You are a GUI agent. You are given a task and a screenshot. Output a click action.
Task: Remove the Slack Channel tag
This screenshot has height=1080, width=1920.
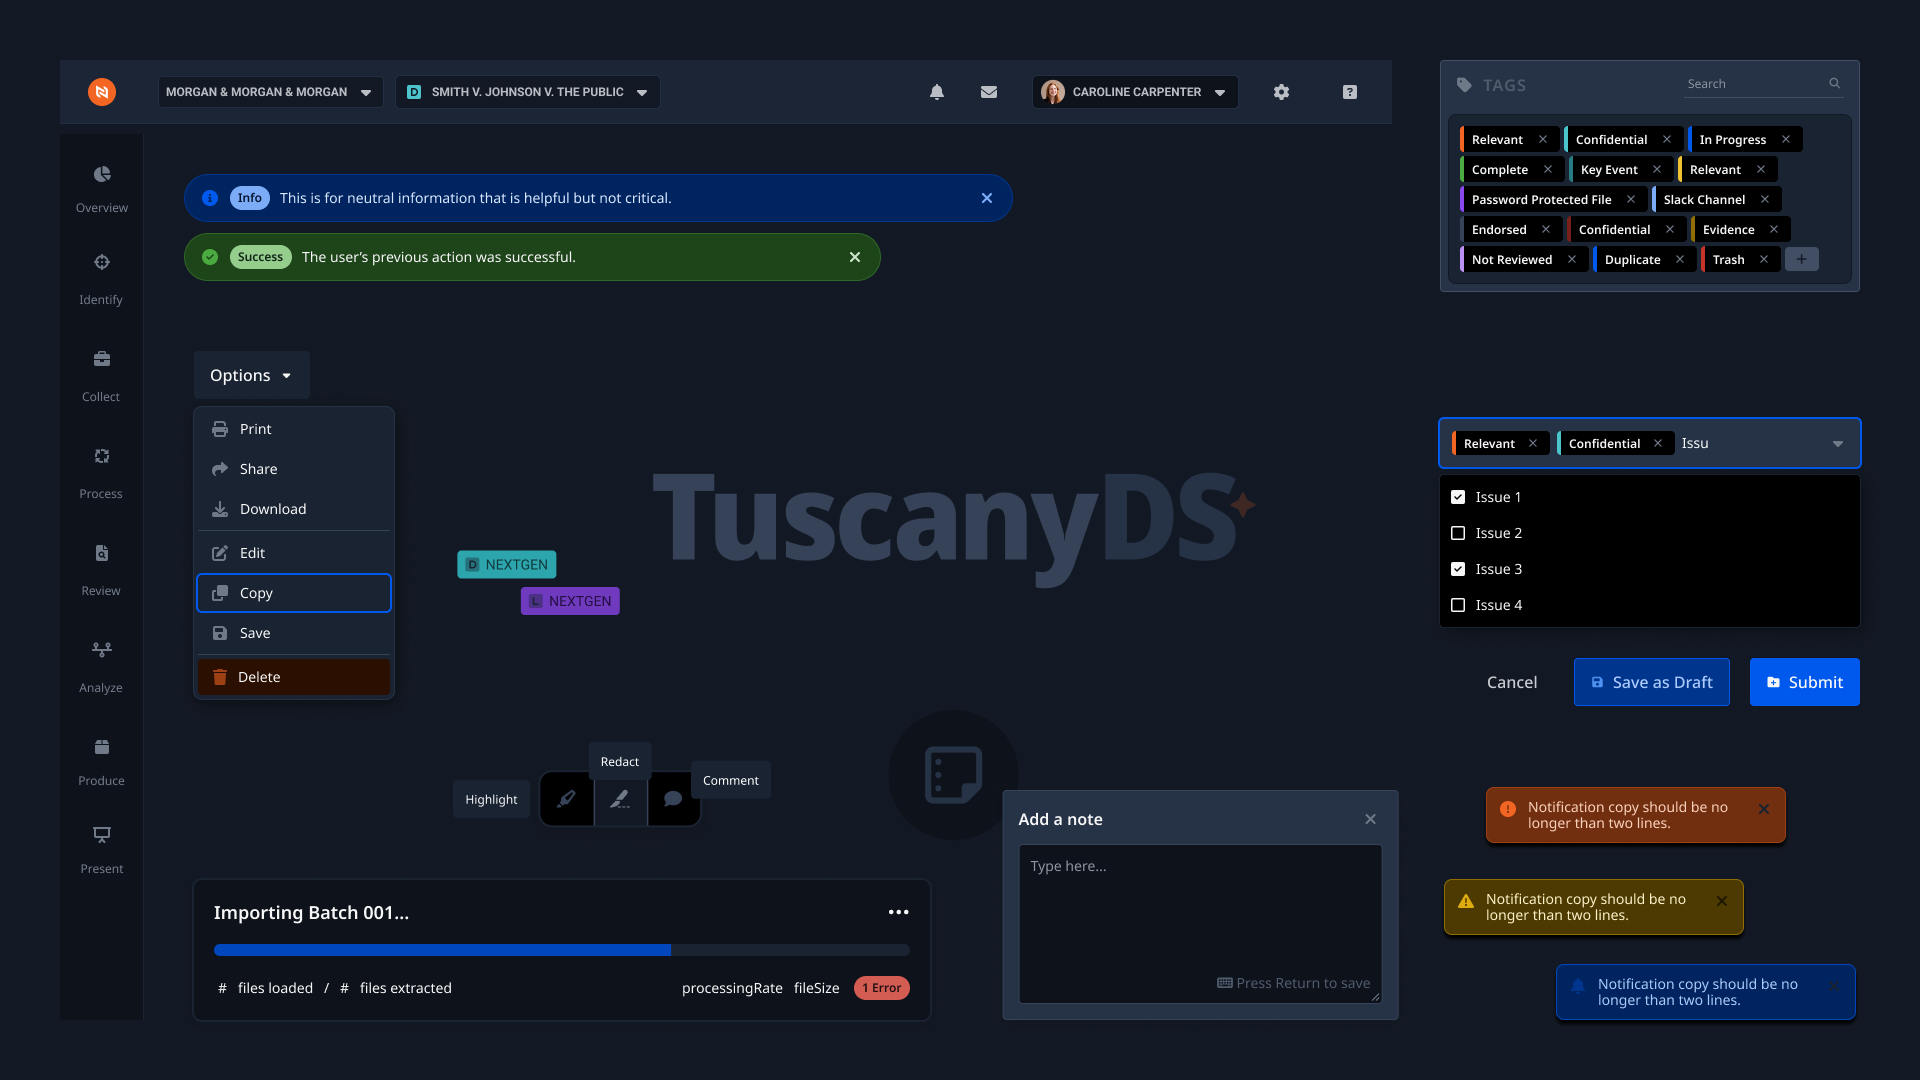click(1765, 199)
